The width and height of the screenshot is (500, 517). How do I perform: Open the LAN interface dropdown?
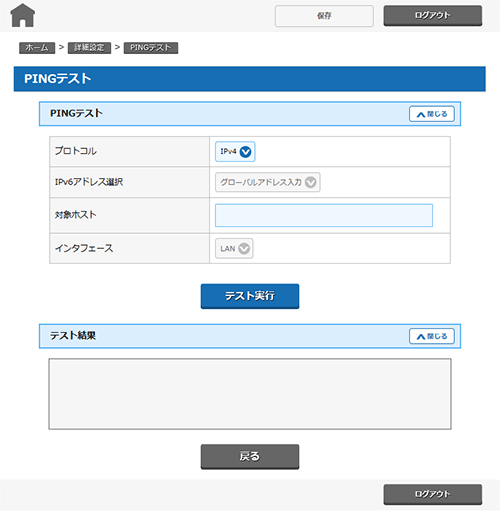tap(234, 248)
